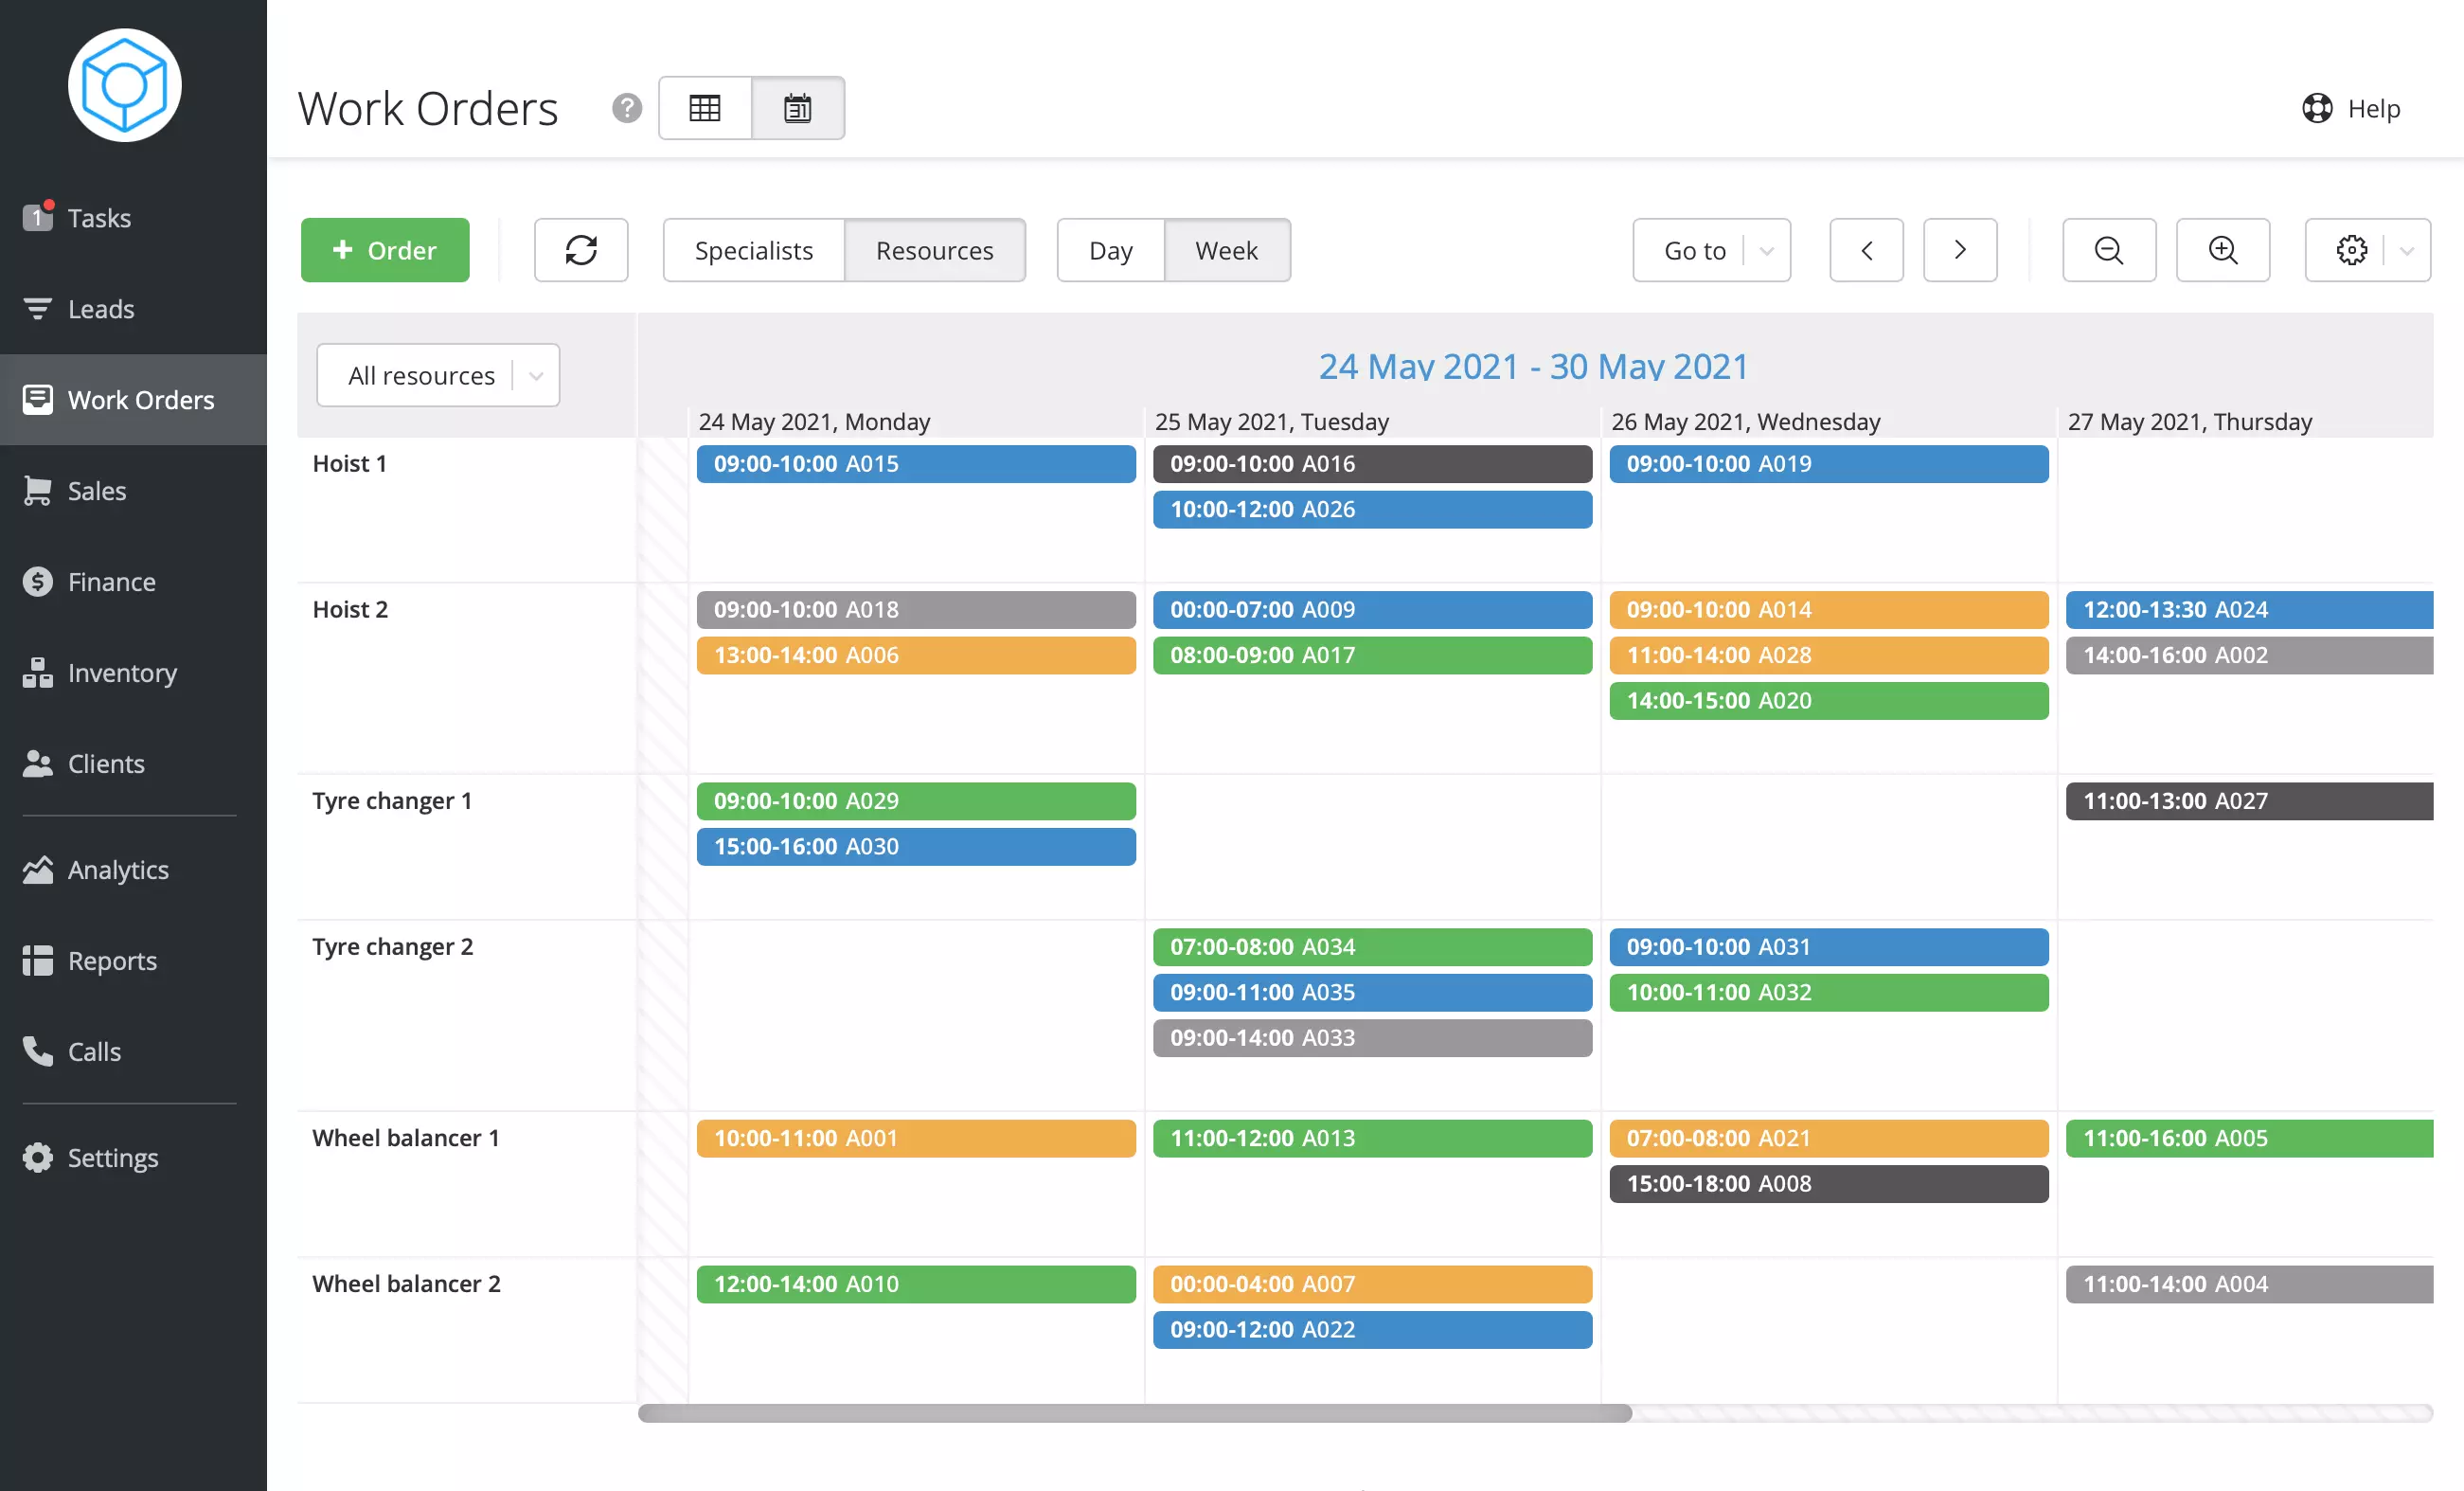Open the Calls section
Viewport: 2464px width, 1491px height.
(x=133, y=1051)
